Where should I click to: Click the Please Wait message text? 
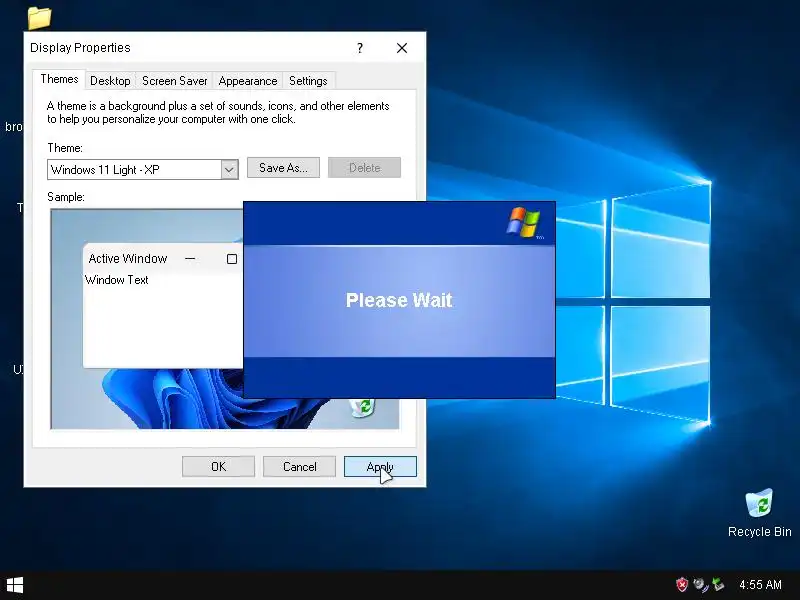(x=399, y=300)
